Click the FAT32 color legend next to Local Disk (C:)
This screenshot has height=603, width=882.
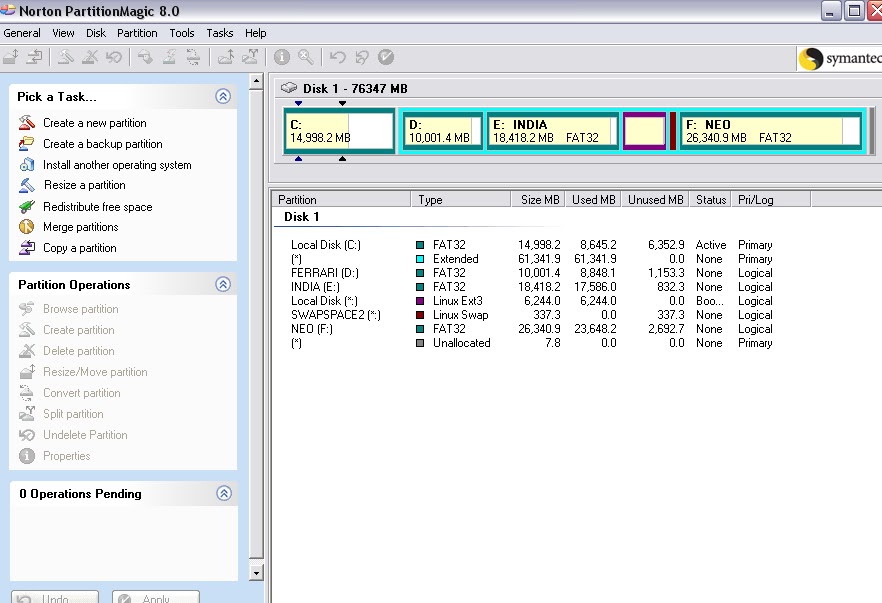[x=420, y=244]
